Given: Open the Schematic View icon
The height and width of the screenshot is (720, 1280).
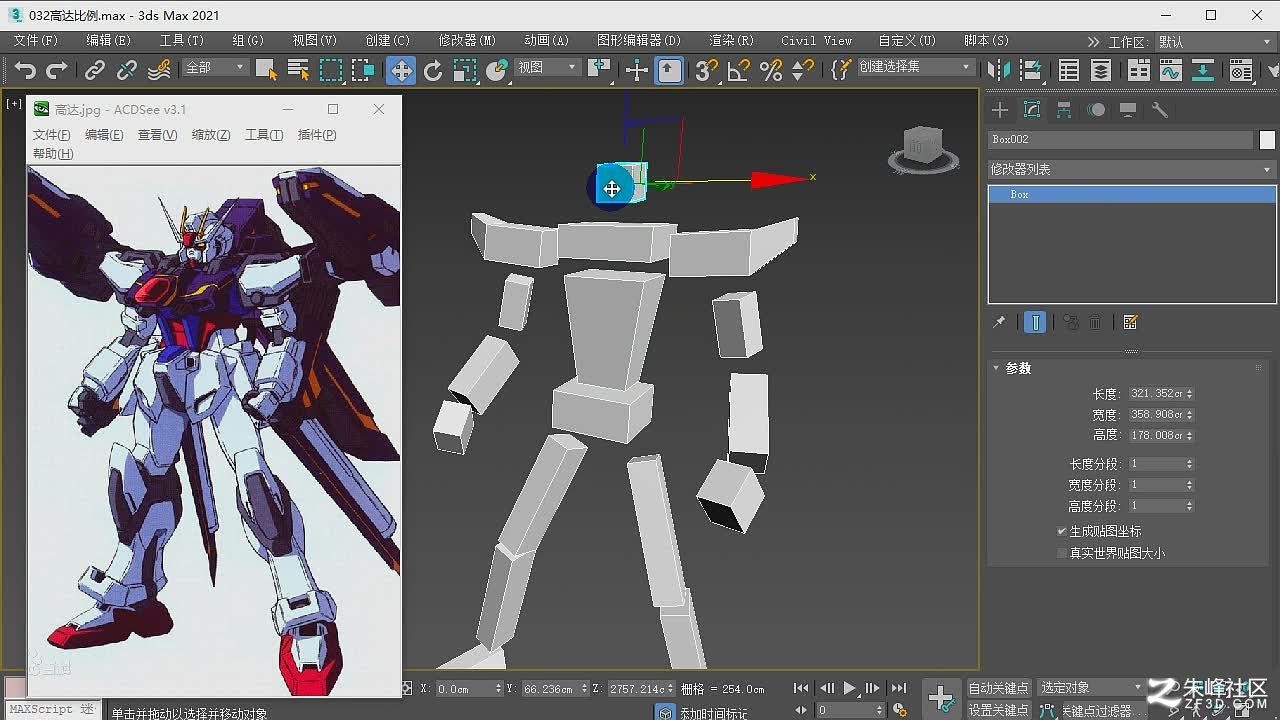Looking at the screenshot, I should click(1203, 70).
